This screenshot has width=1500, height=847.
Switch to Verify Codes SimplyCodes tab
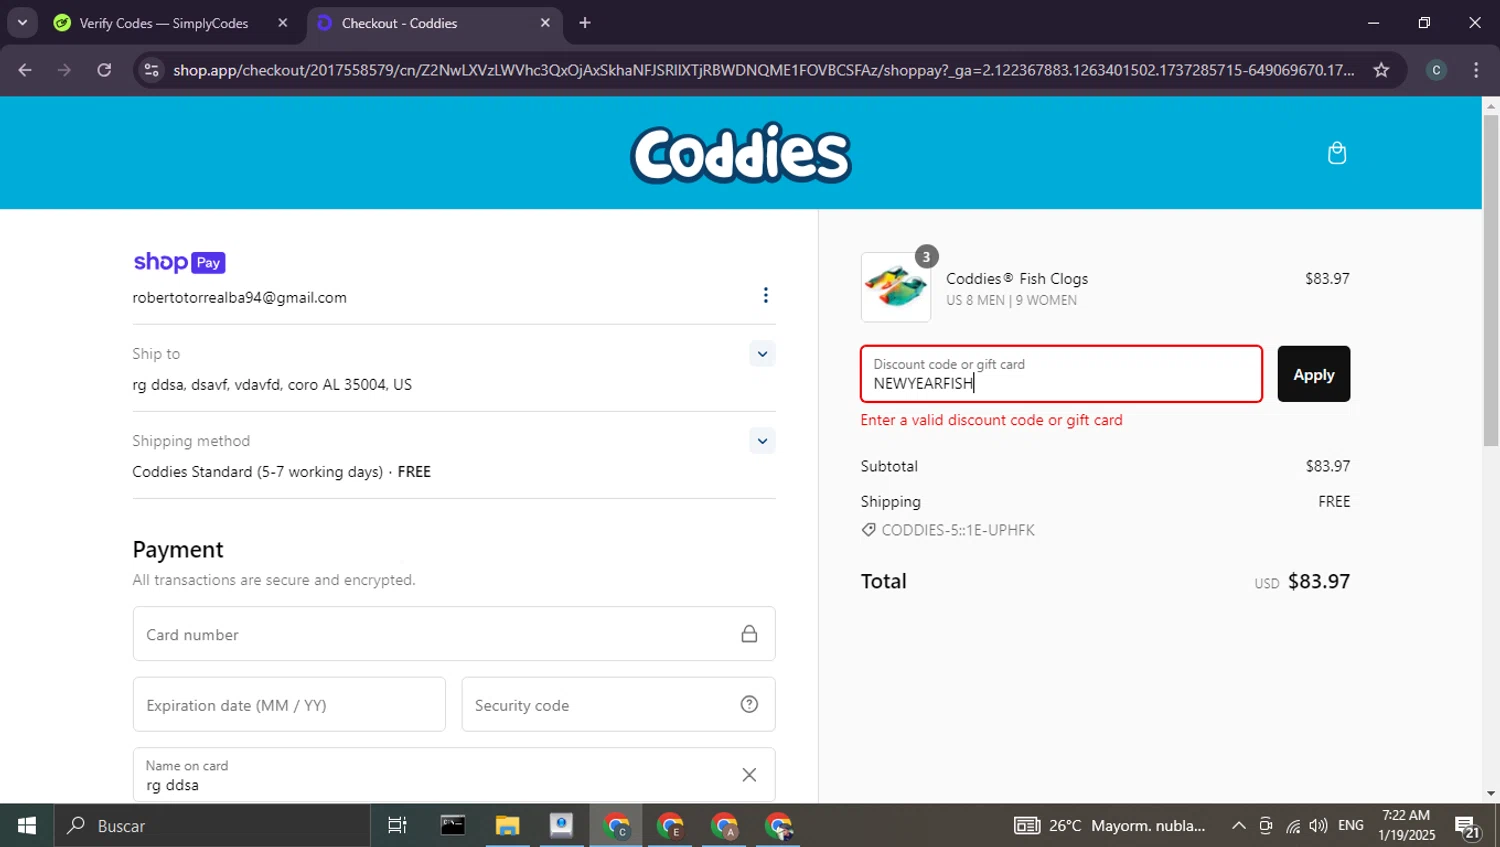[x=164, y=23]
